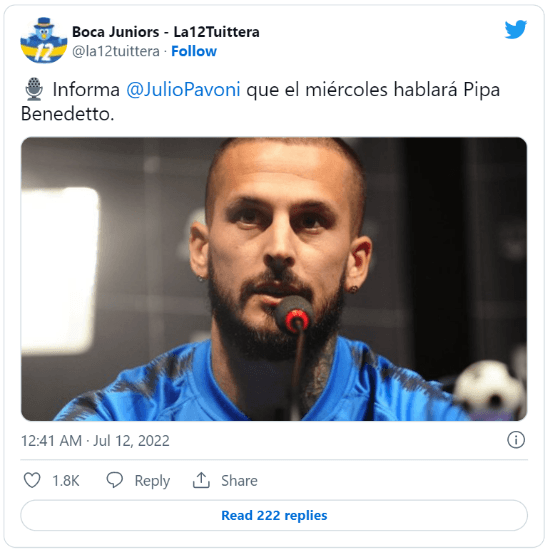The image size is (550, 552).
Task: Click the Share text label
Action: coord(239,481)
